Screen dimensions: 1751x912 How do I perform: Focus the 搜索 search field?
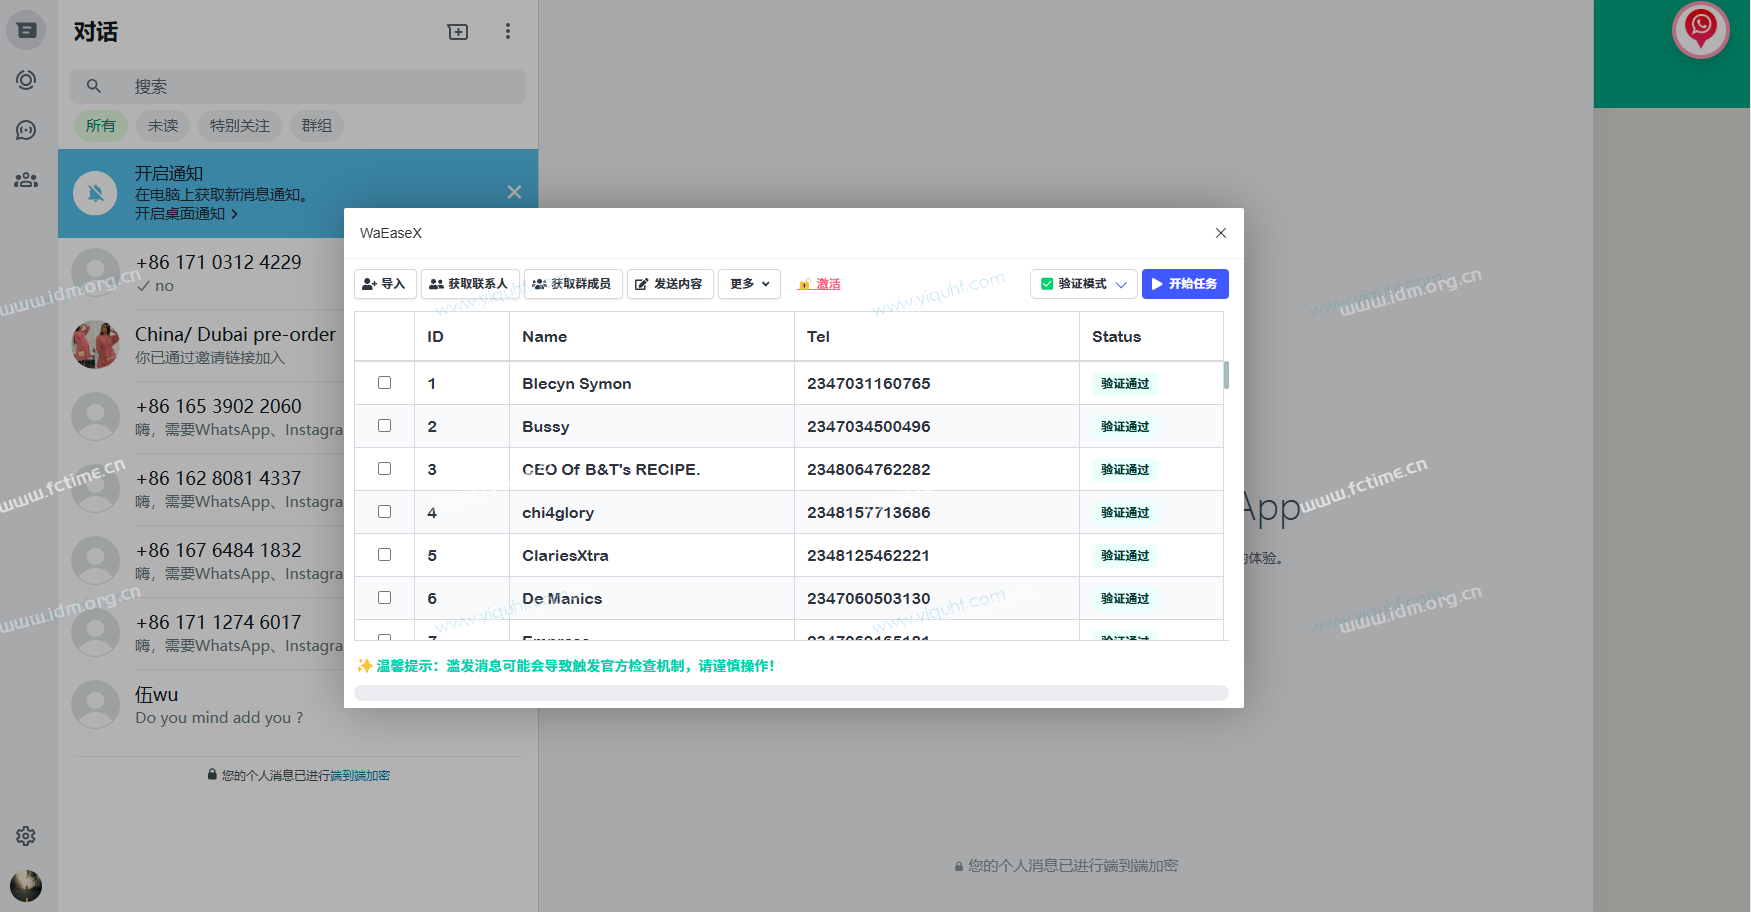point(298,86)
